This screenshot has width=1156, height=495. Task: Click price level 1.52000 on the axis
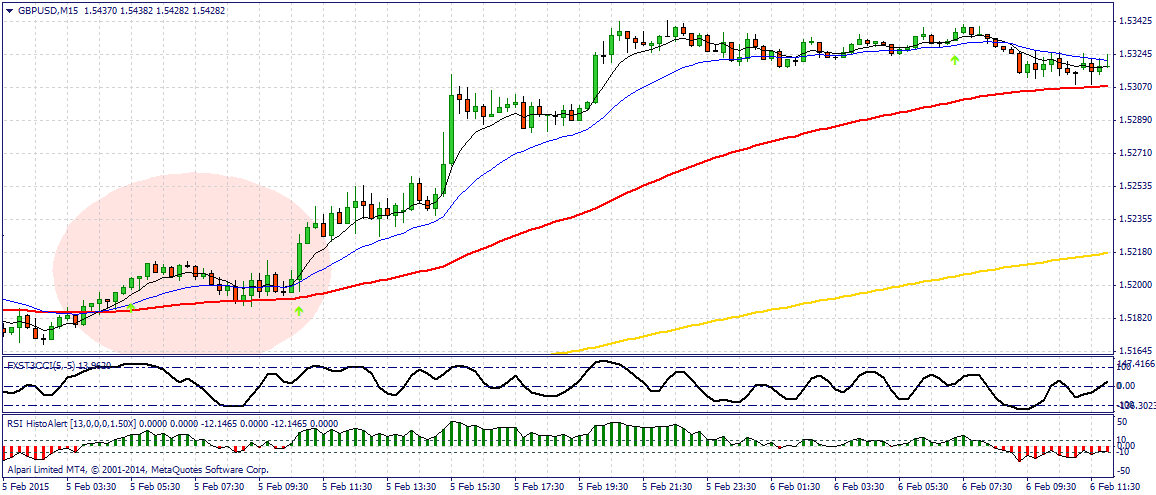[x=1133, y=285]
